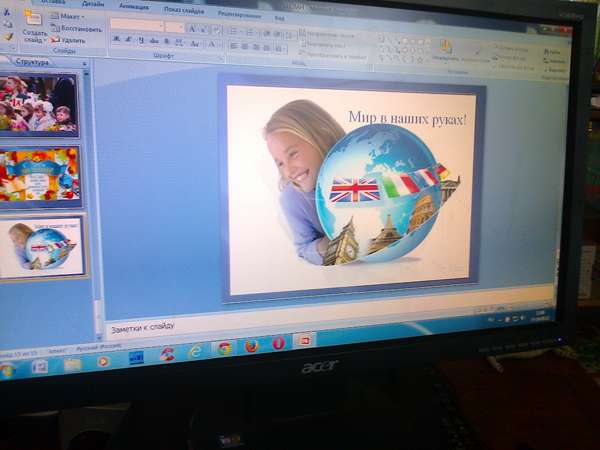Toggle Align Text Right

(x=256, y=47)
